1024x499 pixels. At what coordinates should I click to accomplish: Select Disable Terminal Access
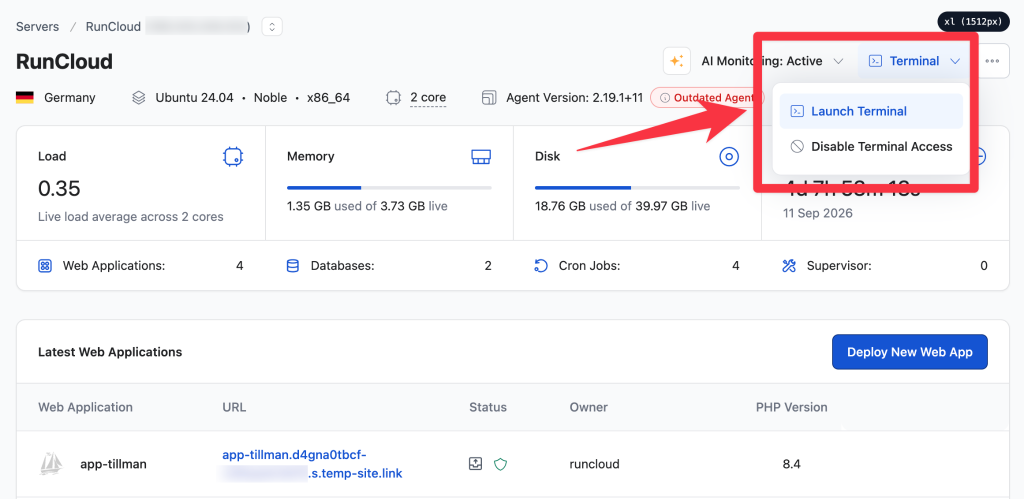click(x=871, y=147)
